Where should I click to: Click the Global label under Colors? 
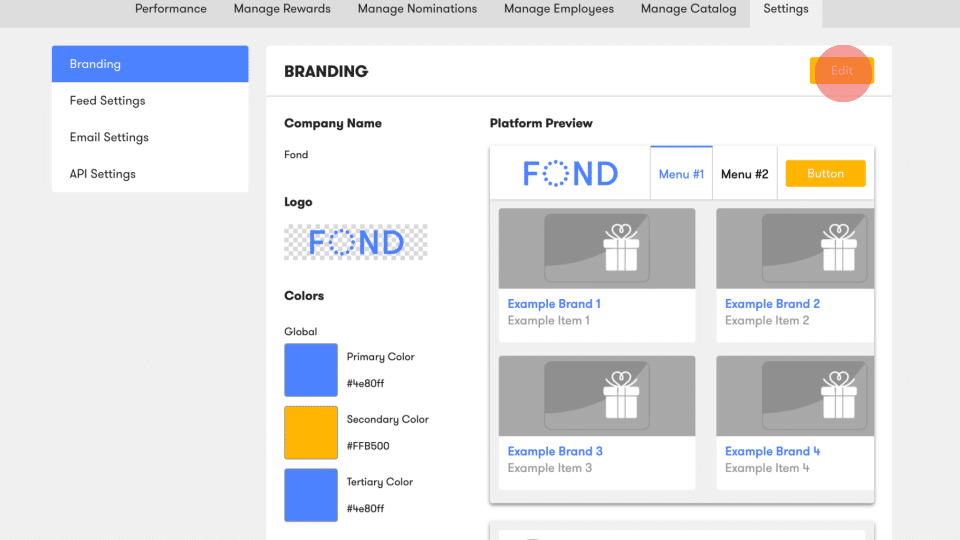pos(301,331)
